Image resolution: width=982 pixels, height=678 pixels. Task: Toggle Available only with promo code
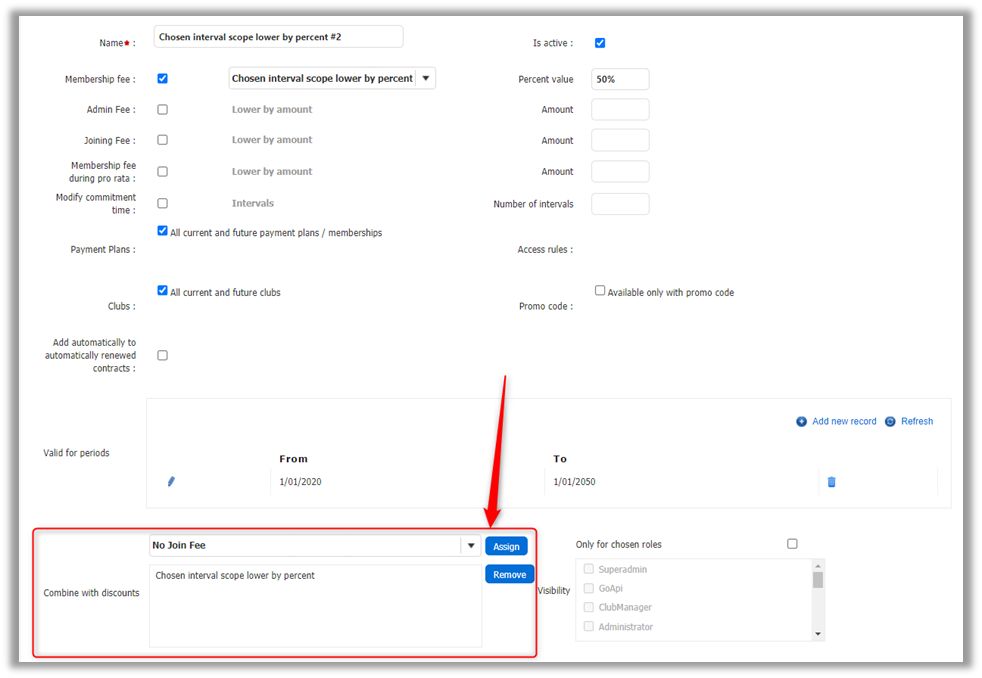(x=600, y=291)
